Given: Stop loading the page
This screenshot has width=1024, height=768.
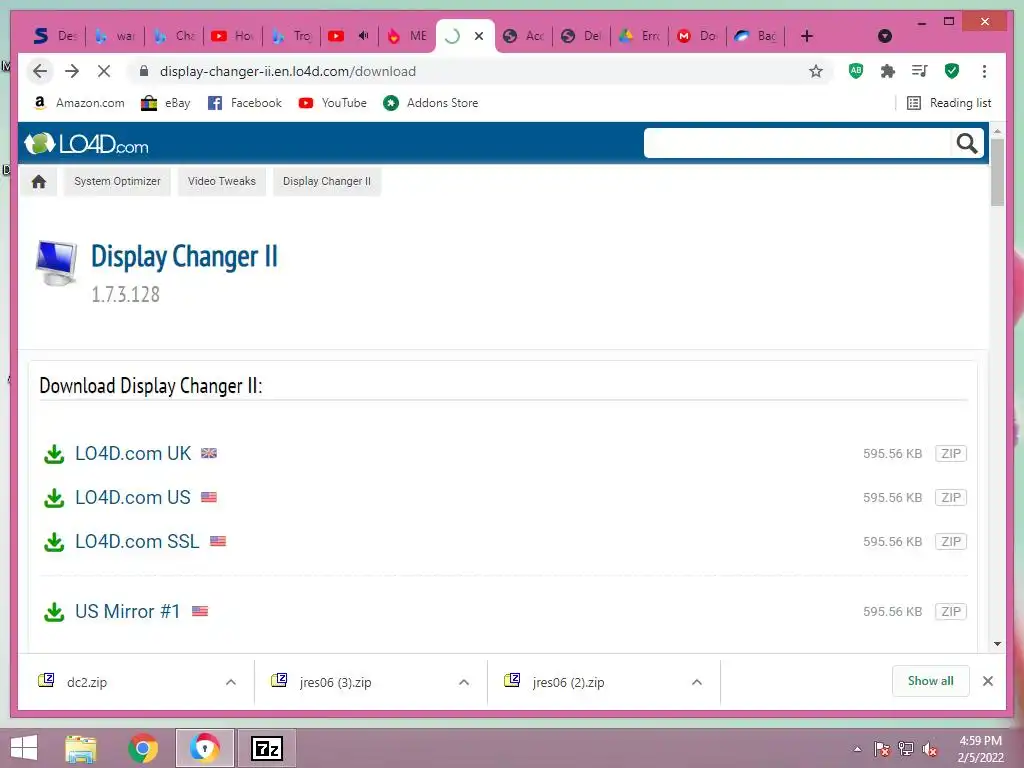Looking at the screenshot, I should tap(104, 71).
